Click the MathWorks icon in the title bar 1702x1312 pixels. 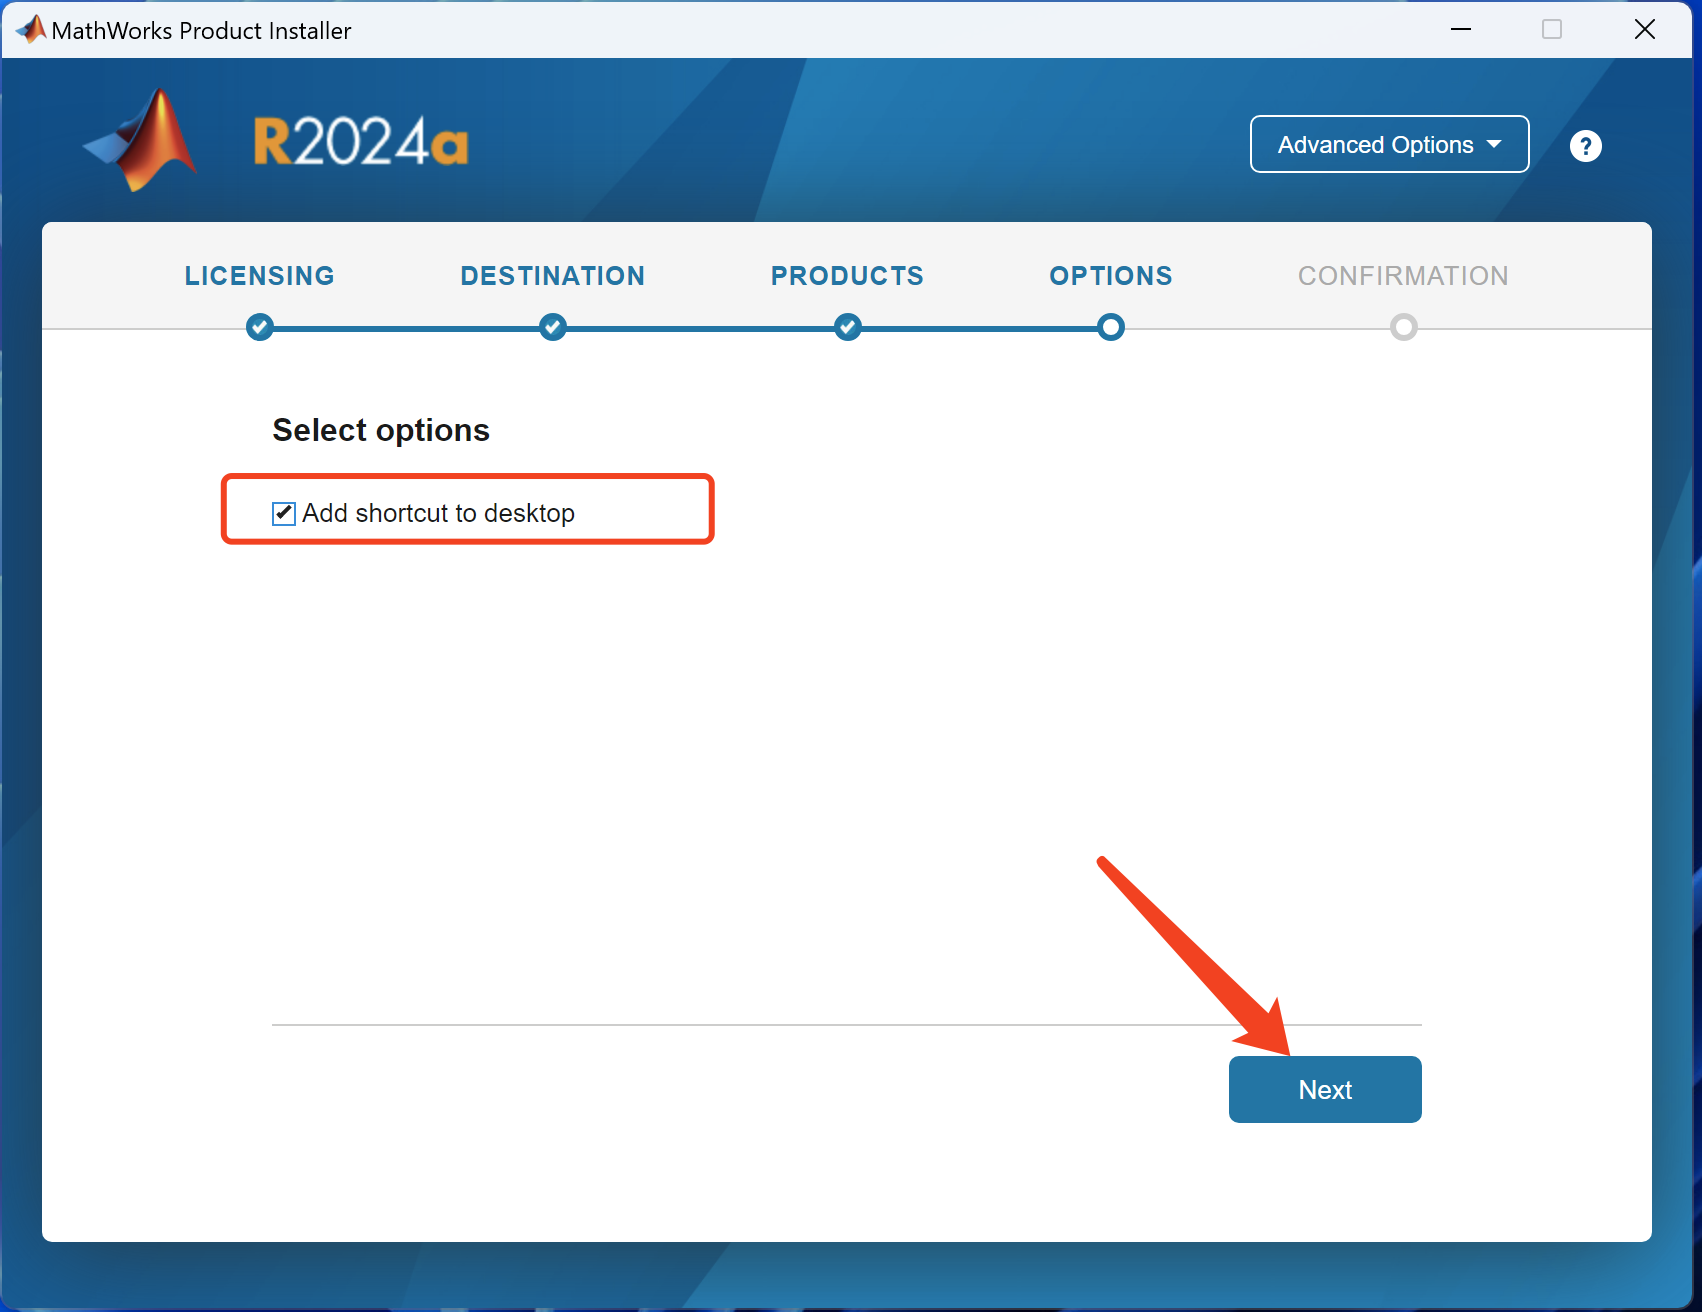pyautogui.click(x=30, y=30)
